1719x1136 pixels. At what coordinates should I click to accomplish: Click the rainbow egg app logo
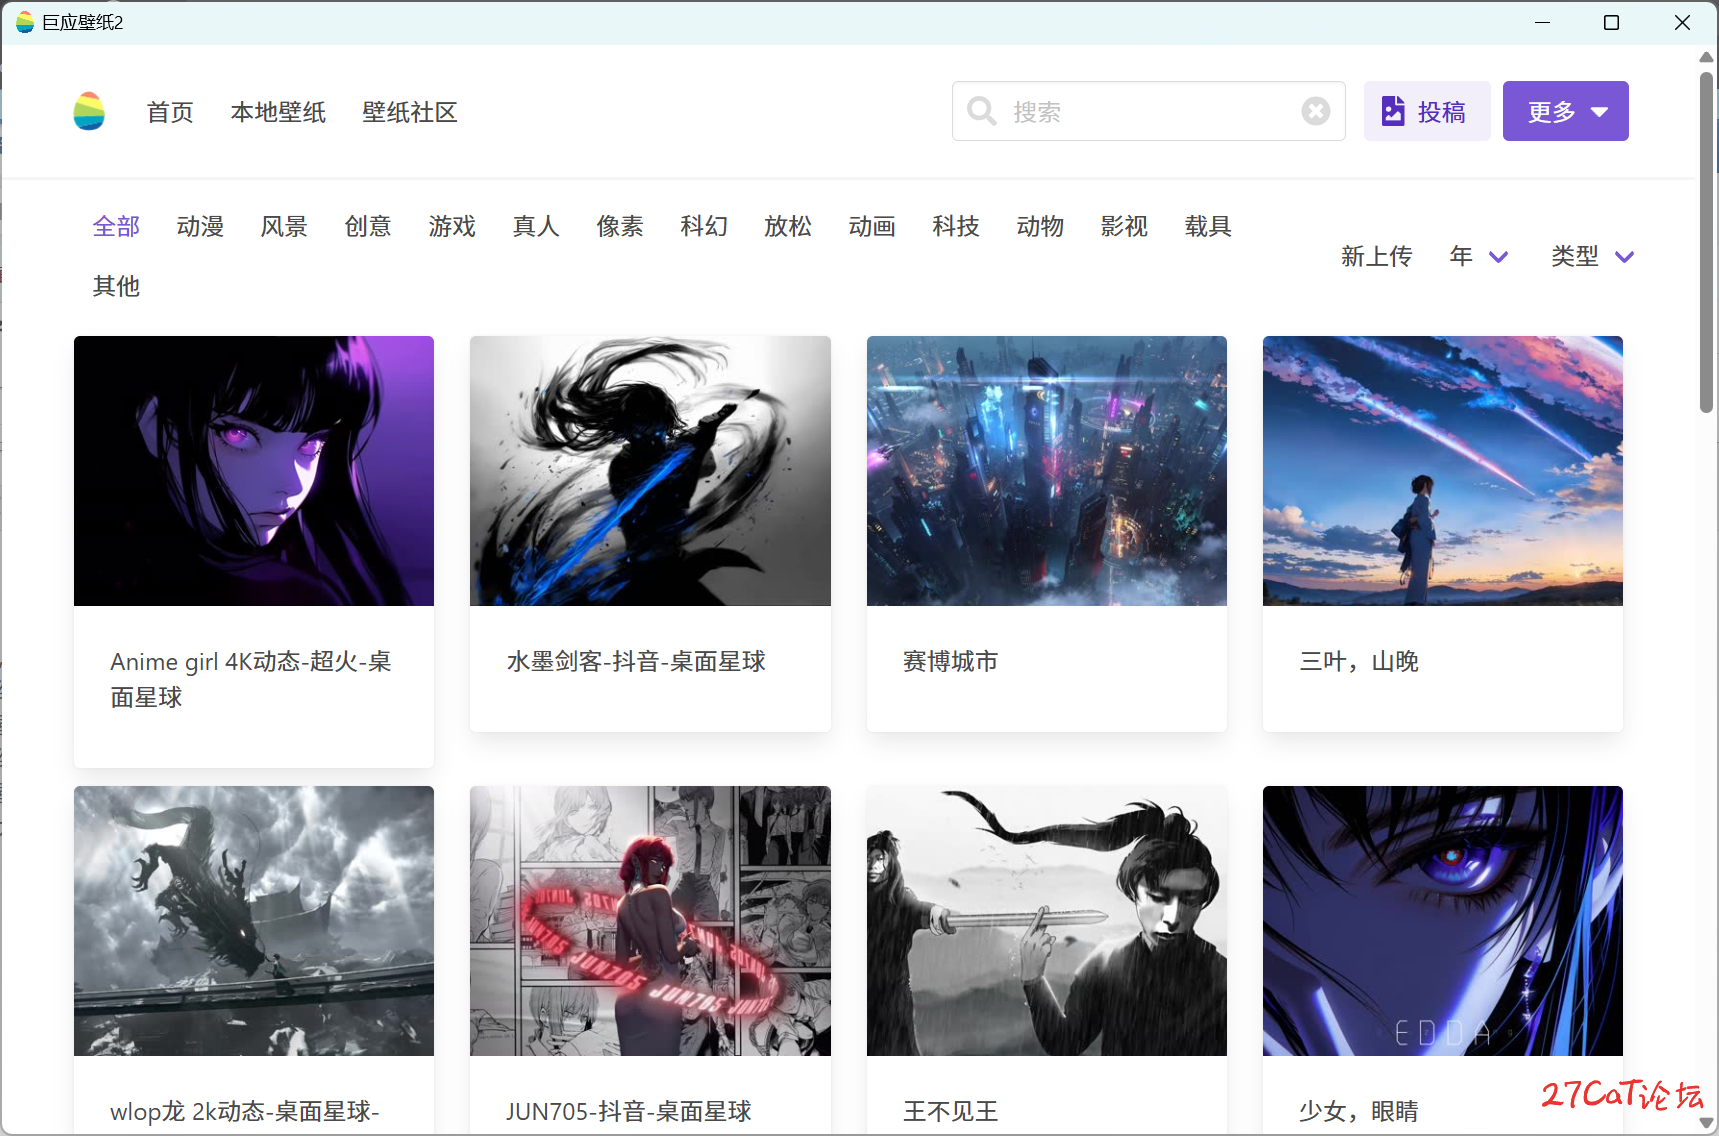point(89,111)
